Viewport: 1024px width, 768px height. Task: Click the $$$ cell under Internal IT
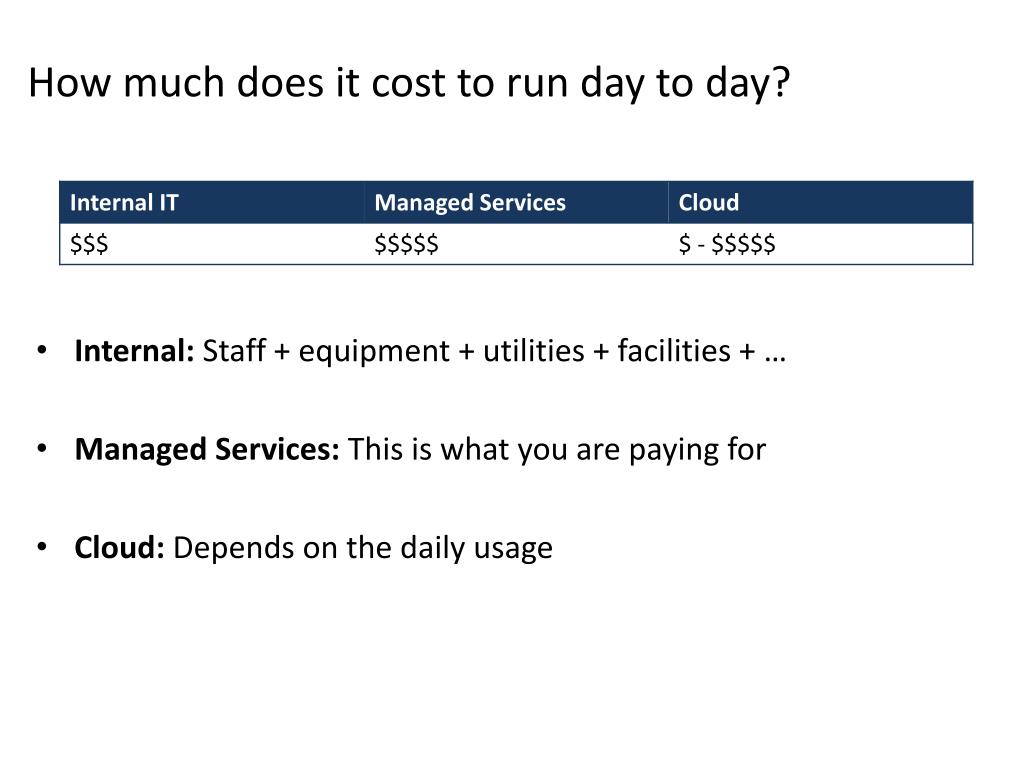pos(212,244)
